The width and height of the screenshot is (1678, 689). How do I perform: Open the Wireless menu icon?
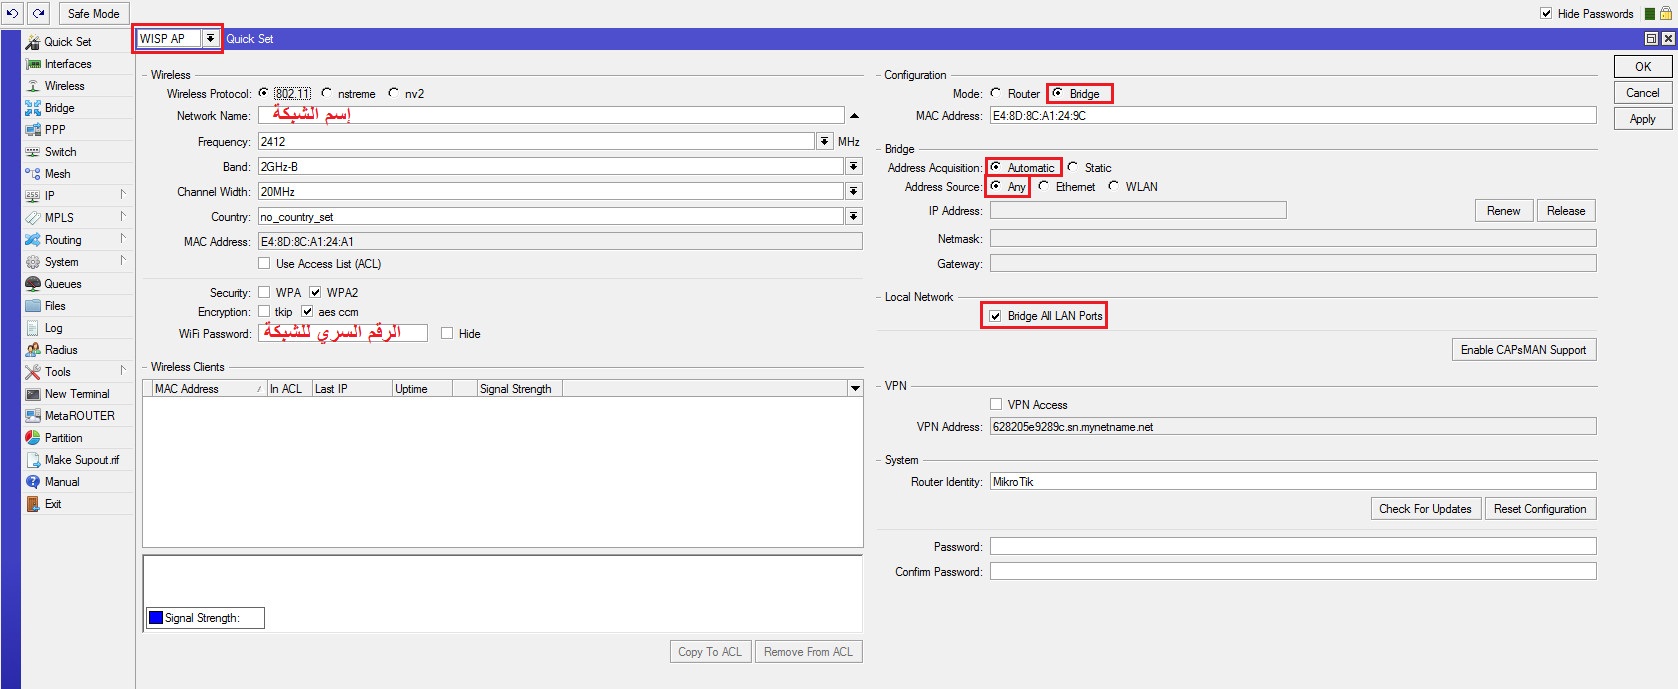point(33,86)
